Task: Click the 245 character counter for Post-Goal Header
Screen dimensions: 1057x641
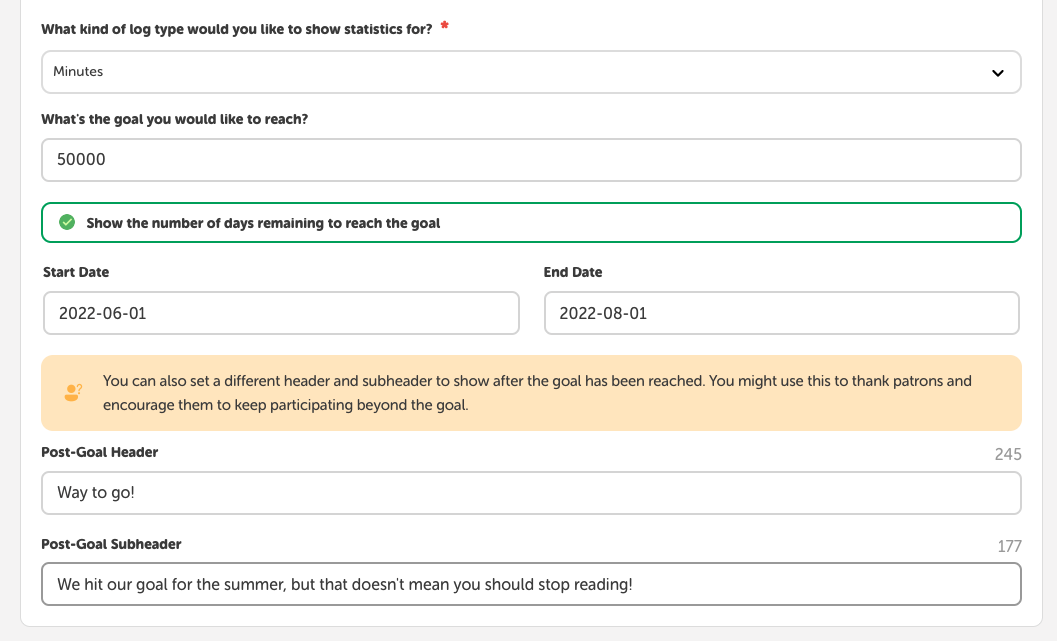Action: click(1009, 453)
